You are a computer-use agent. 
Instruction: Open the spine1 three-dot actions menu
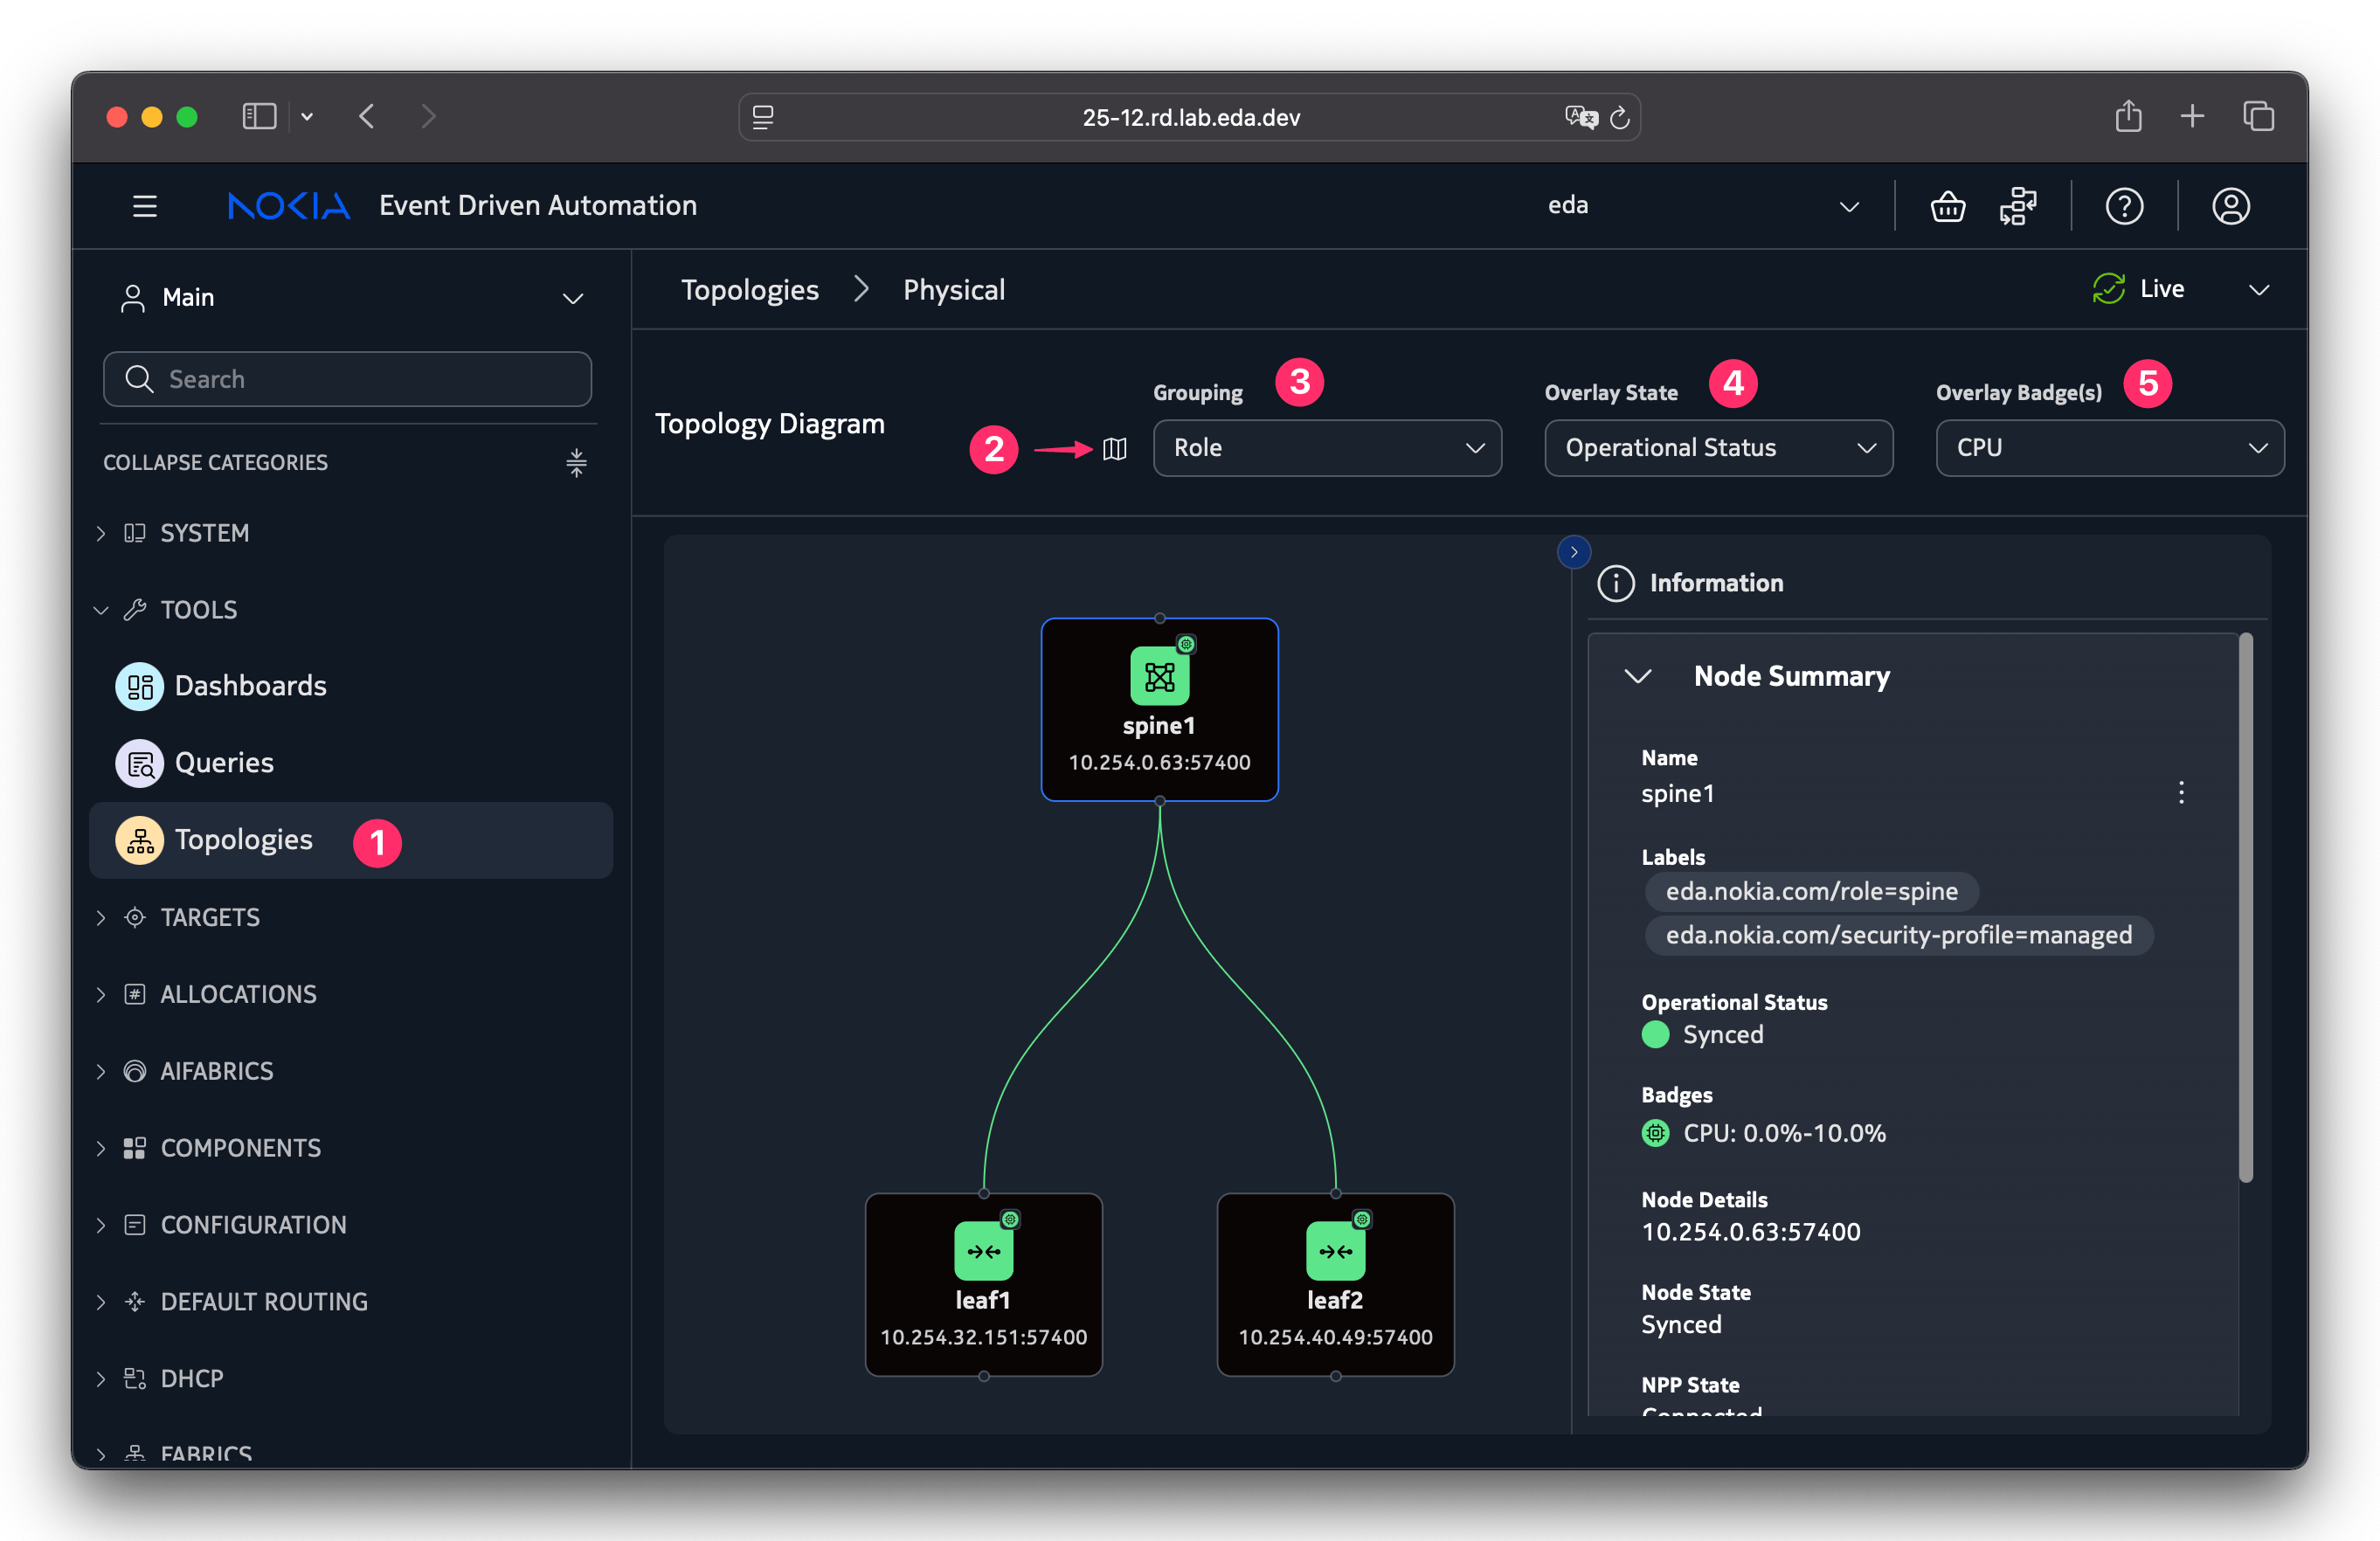point(2180,793)
